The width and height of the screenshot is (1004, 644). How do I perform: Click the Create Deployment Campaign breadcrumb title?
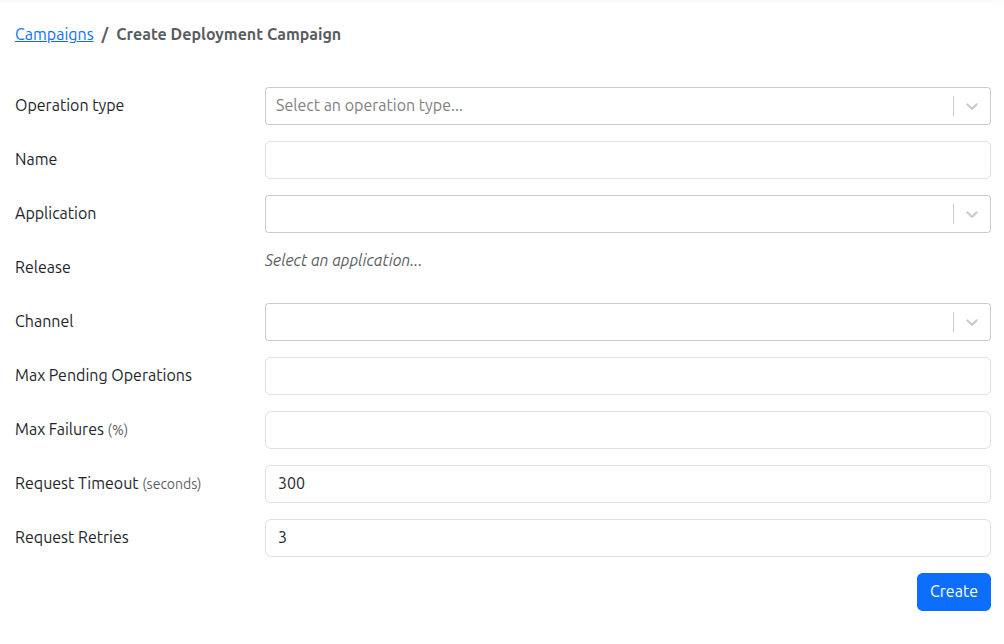pyautogui.click(x=228, y=34)
